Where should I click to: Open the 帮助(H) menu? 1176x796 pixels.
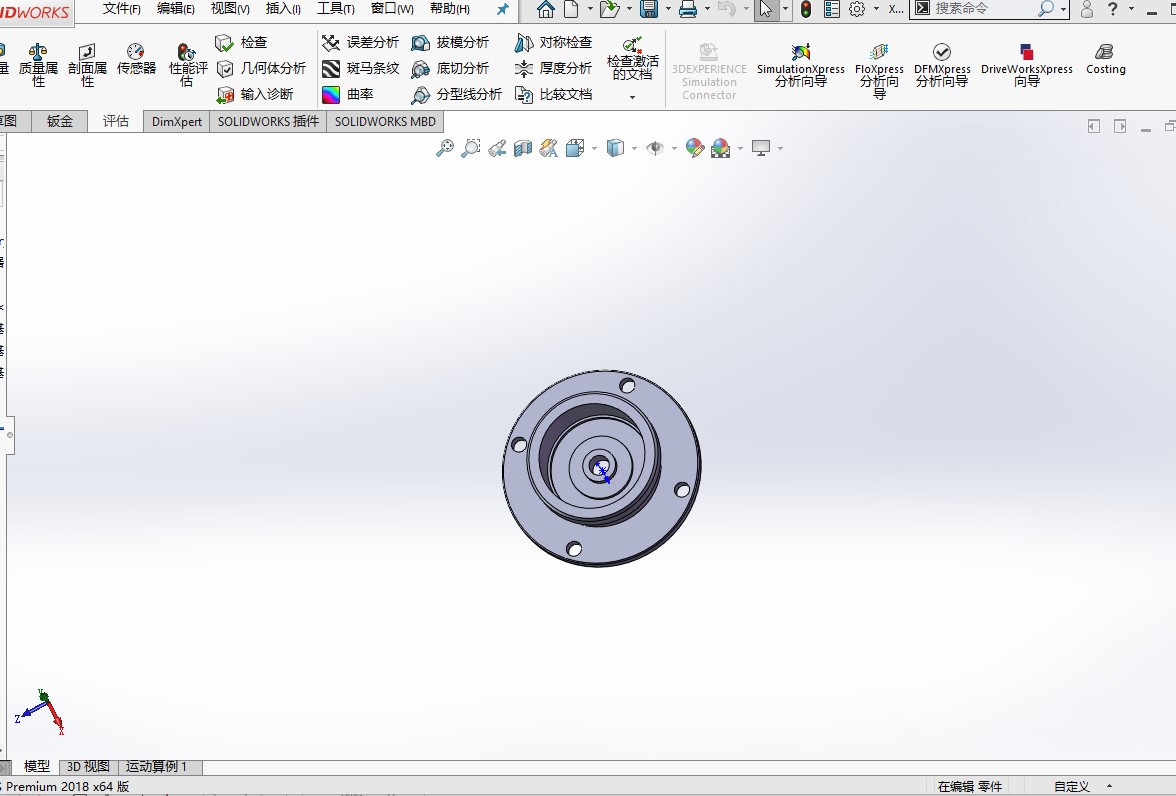tap(450, 9)
